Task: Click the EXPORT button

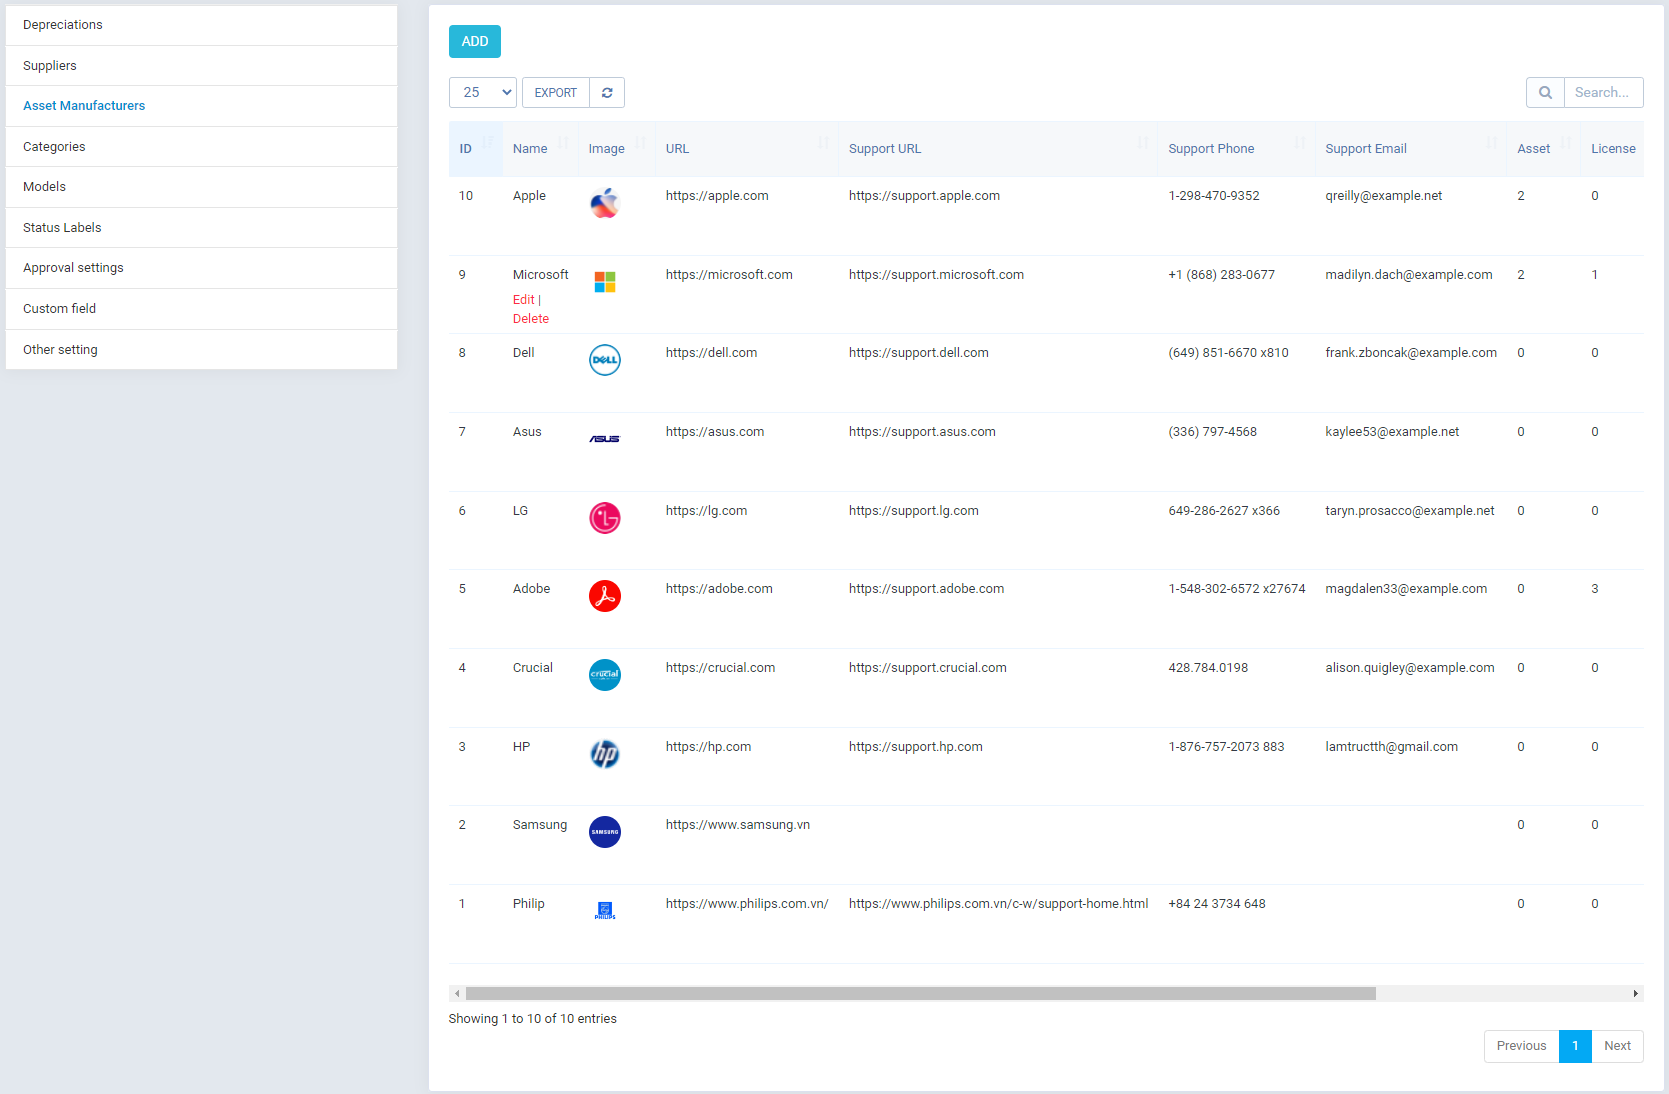Action: (x=556, y=93)
